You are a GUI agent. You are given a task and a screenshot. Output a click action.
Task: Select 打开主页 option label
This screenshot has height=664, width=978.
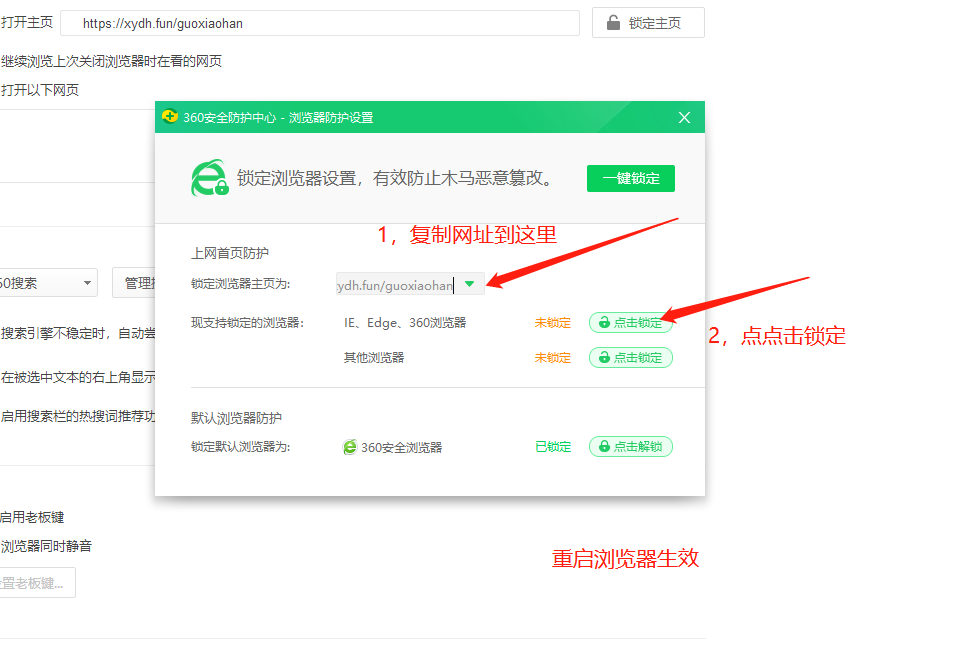pos(26,22)
